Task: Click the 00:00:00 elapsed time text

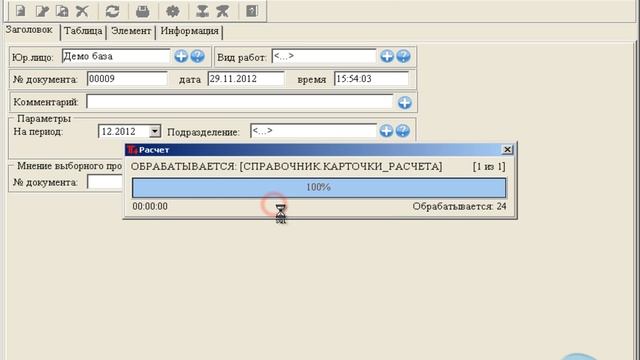Action: (150, 206)
